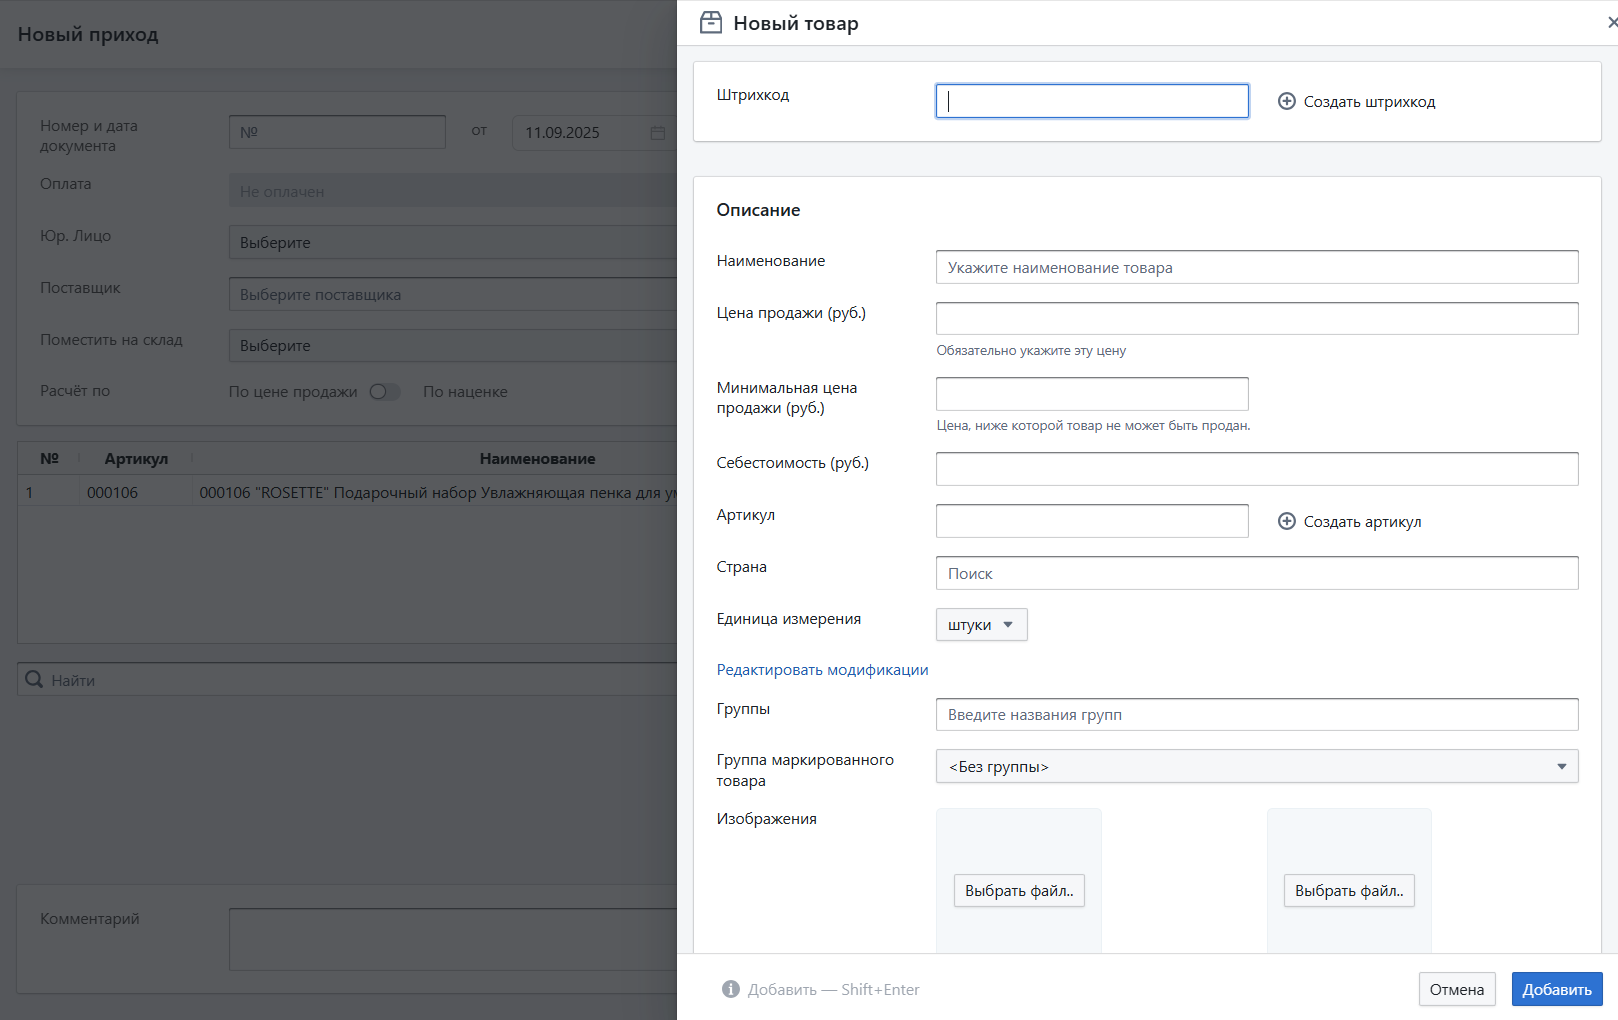Click the second Выбрать файл.. image button
Viewport: 1618px width, 1020px height.
[1348, 891]
